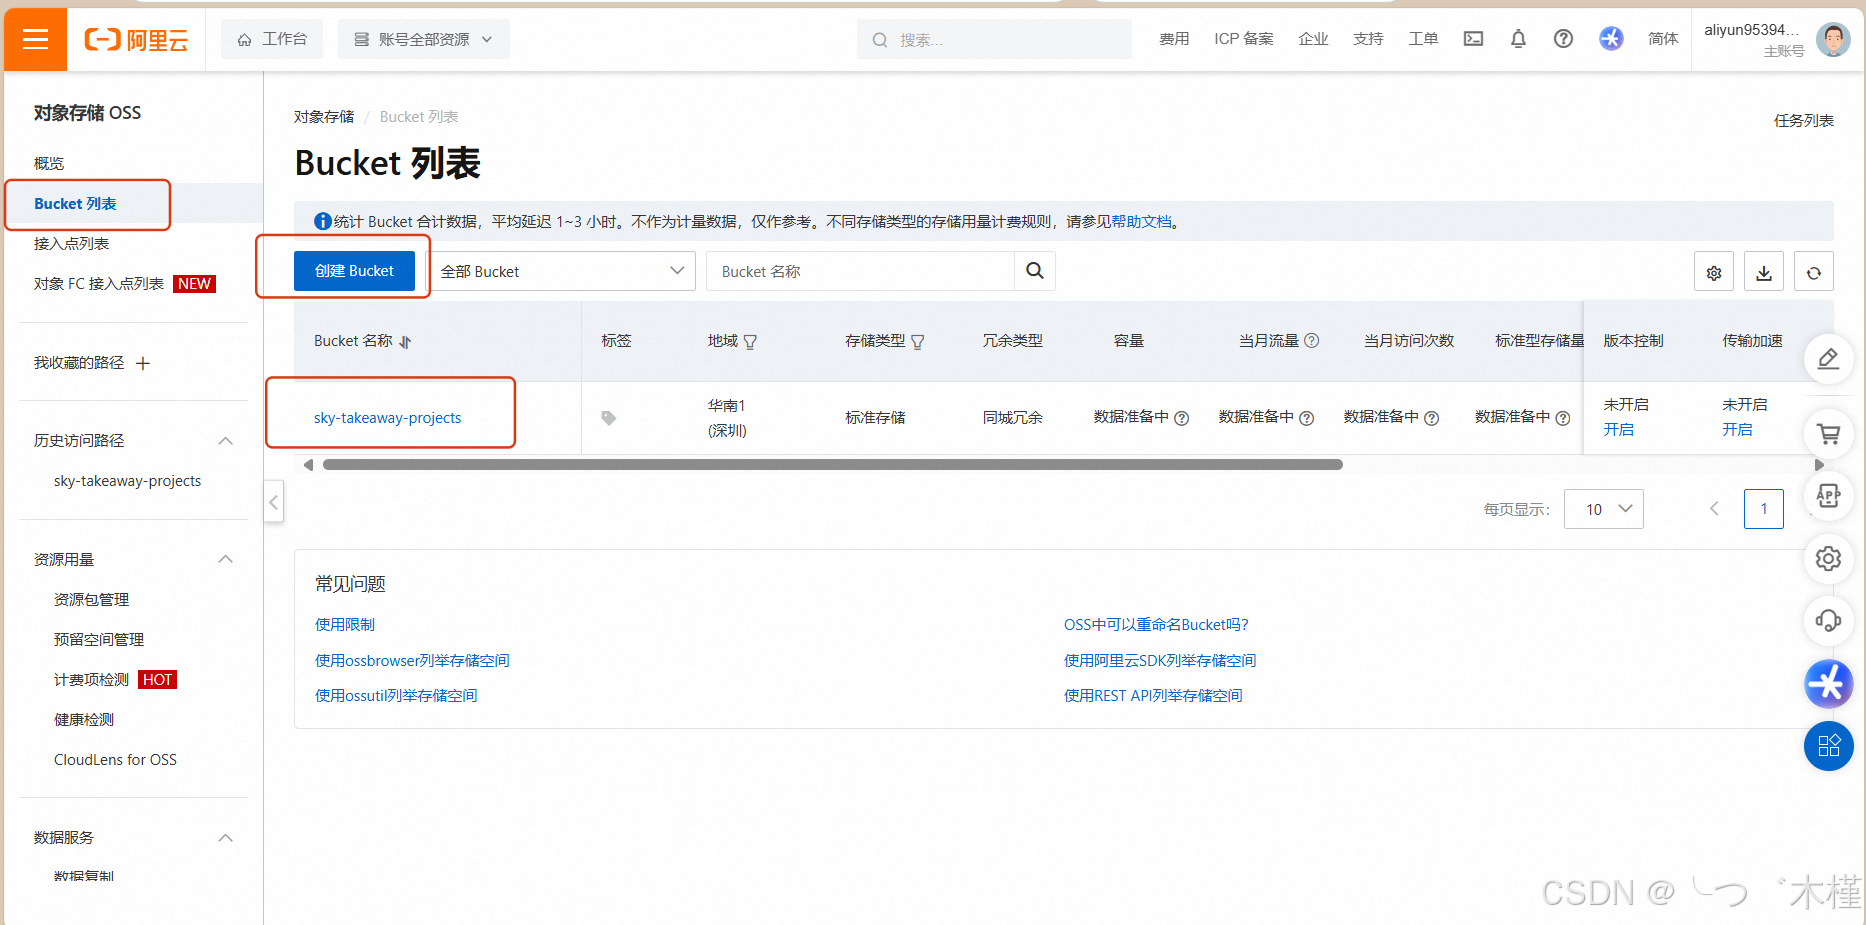Open 资源包管理 in sidebar

[x=91, y=599]
